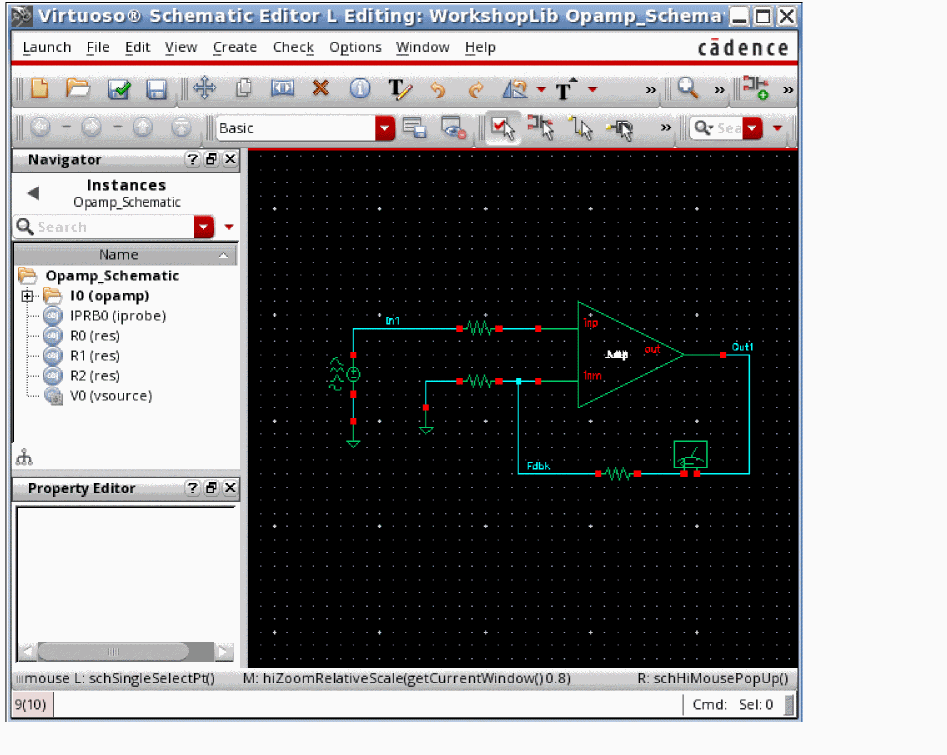The image size is (947, 755).
Task: Click the Undo arrow icon
Action: [x=437, y=89]
